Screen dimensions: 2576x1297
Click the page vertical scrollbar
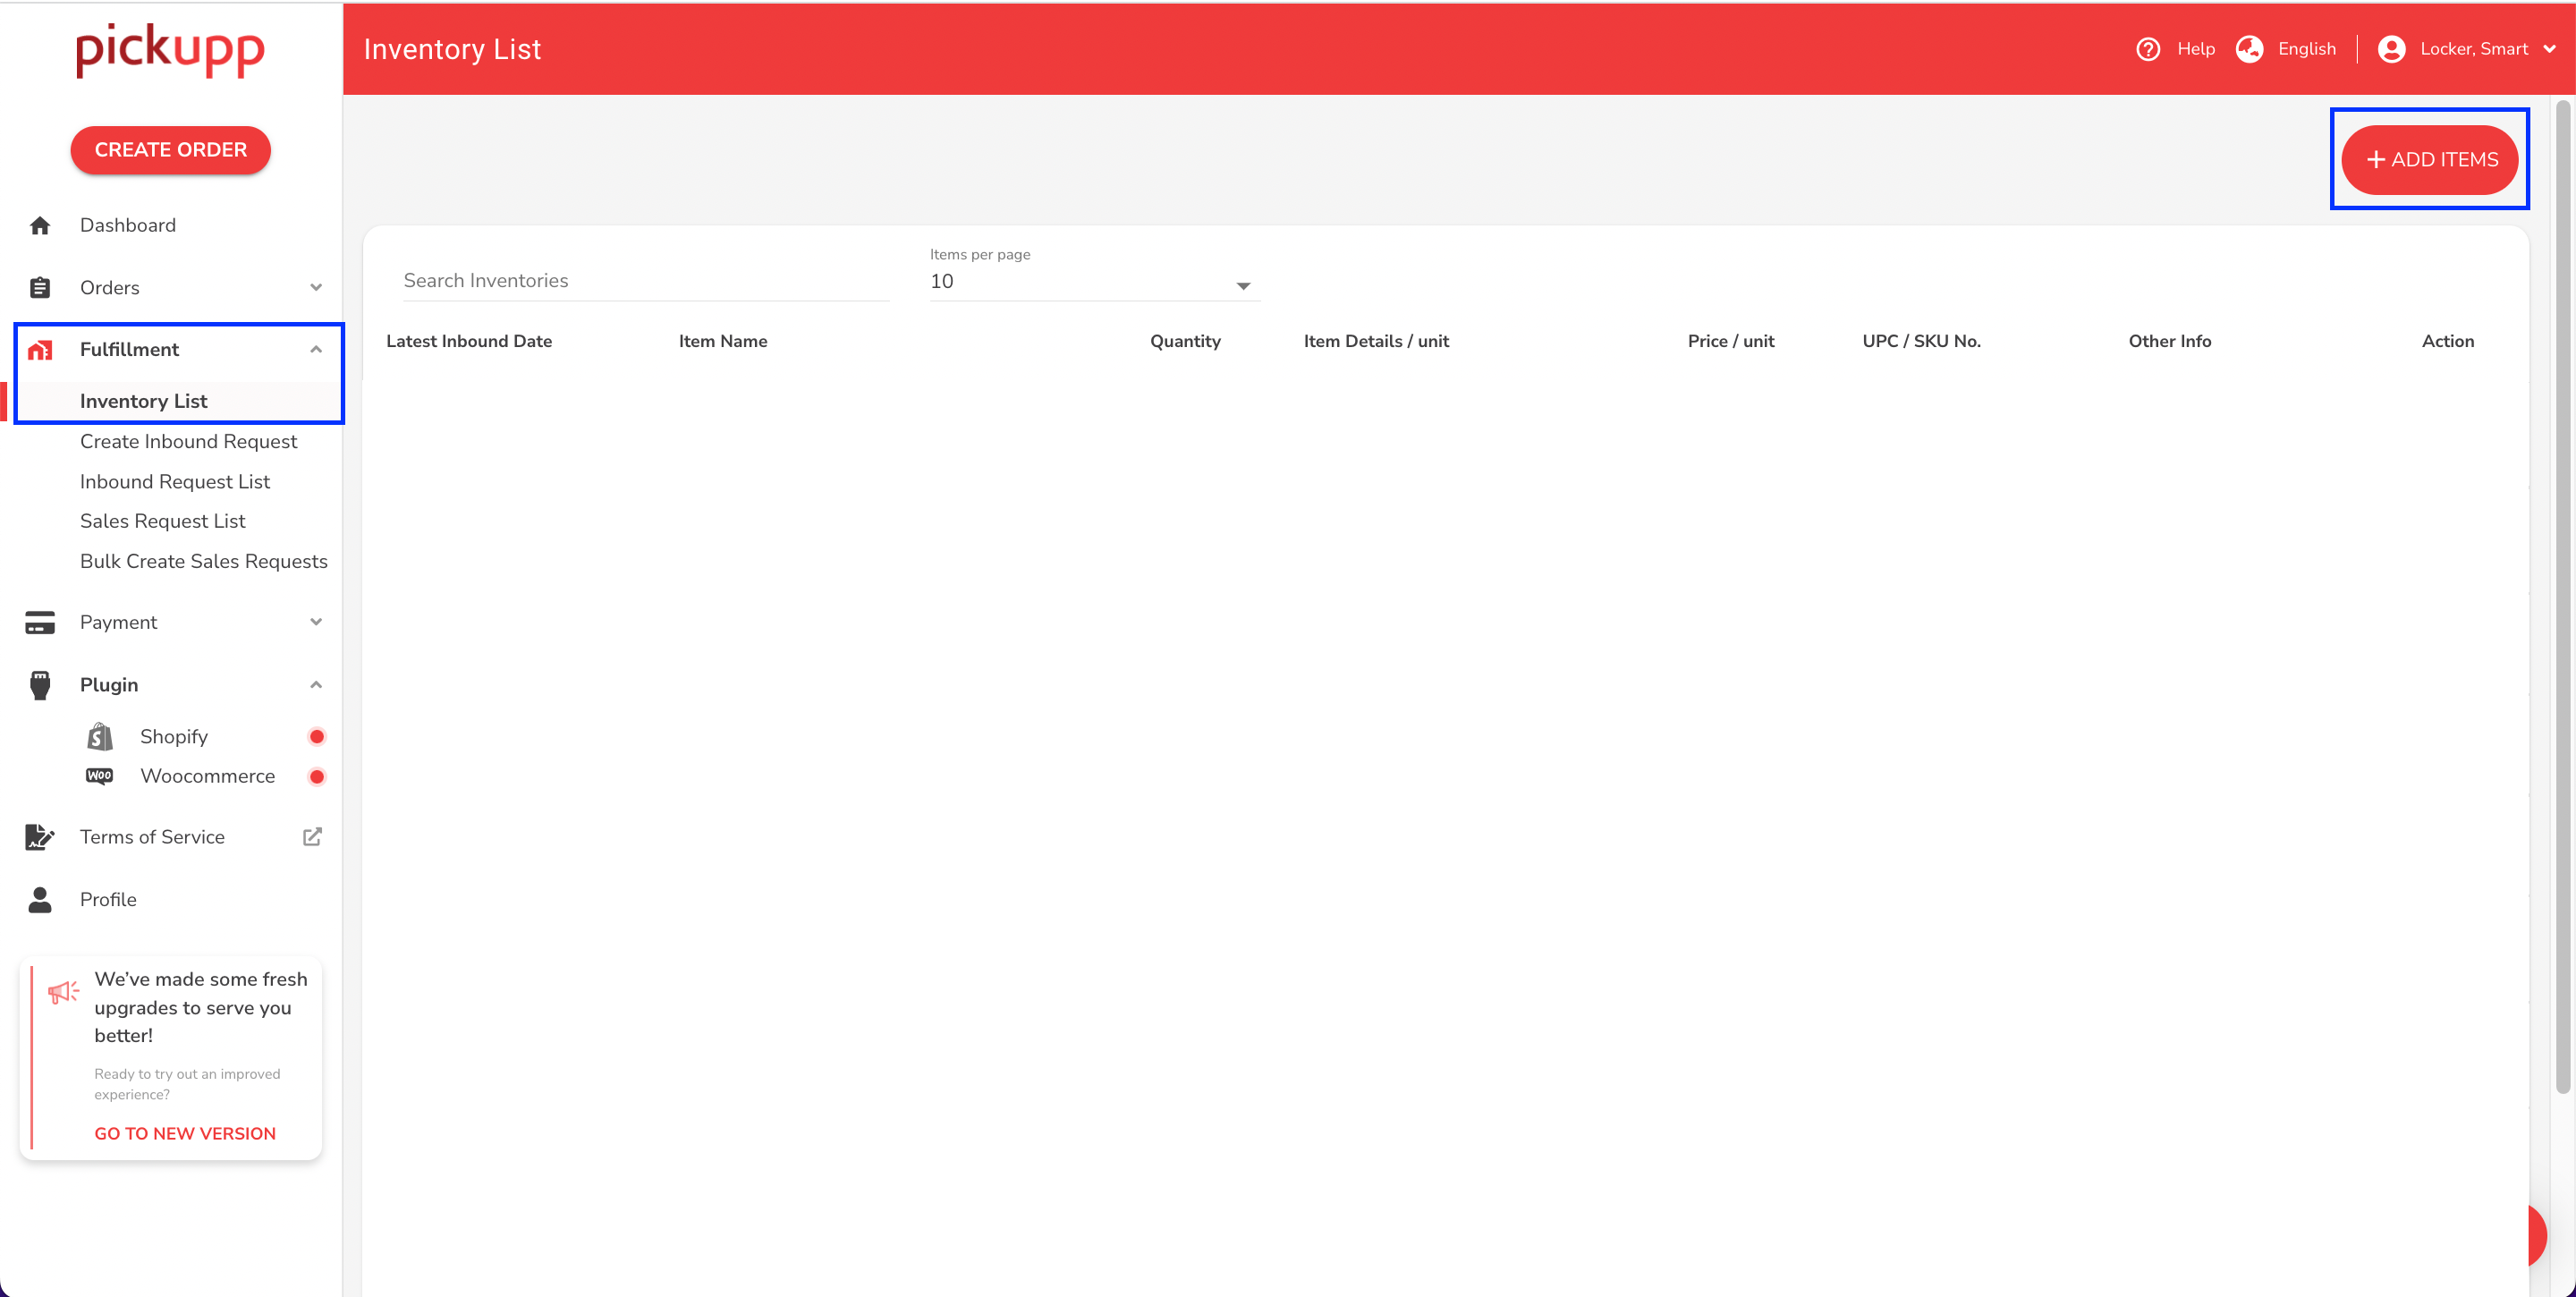tap(2563, 596)
